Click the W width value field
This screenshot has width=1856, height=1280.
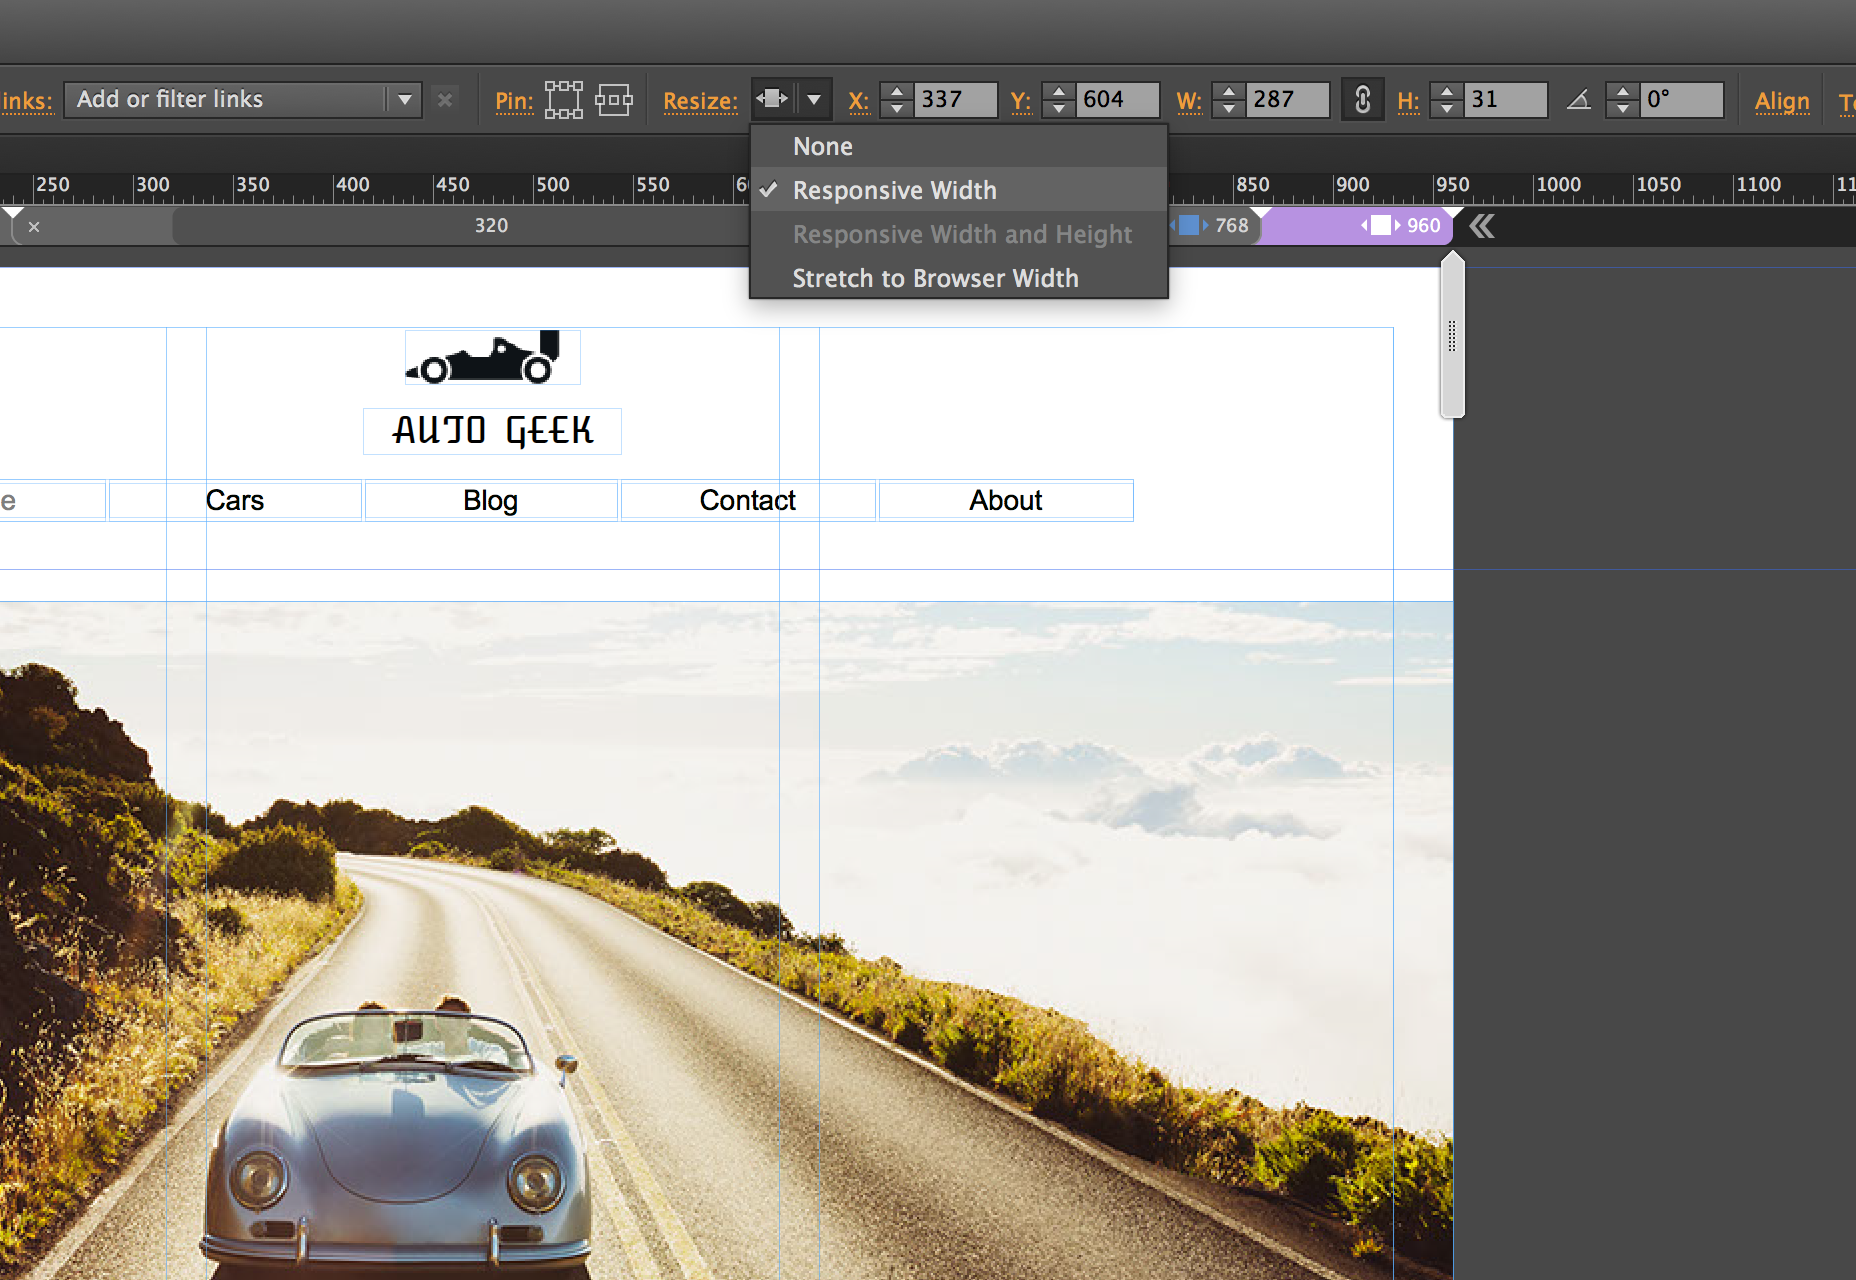click(x=1288, y=99)
